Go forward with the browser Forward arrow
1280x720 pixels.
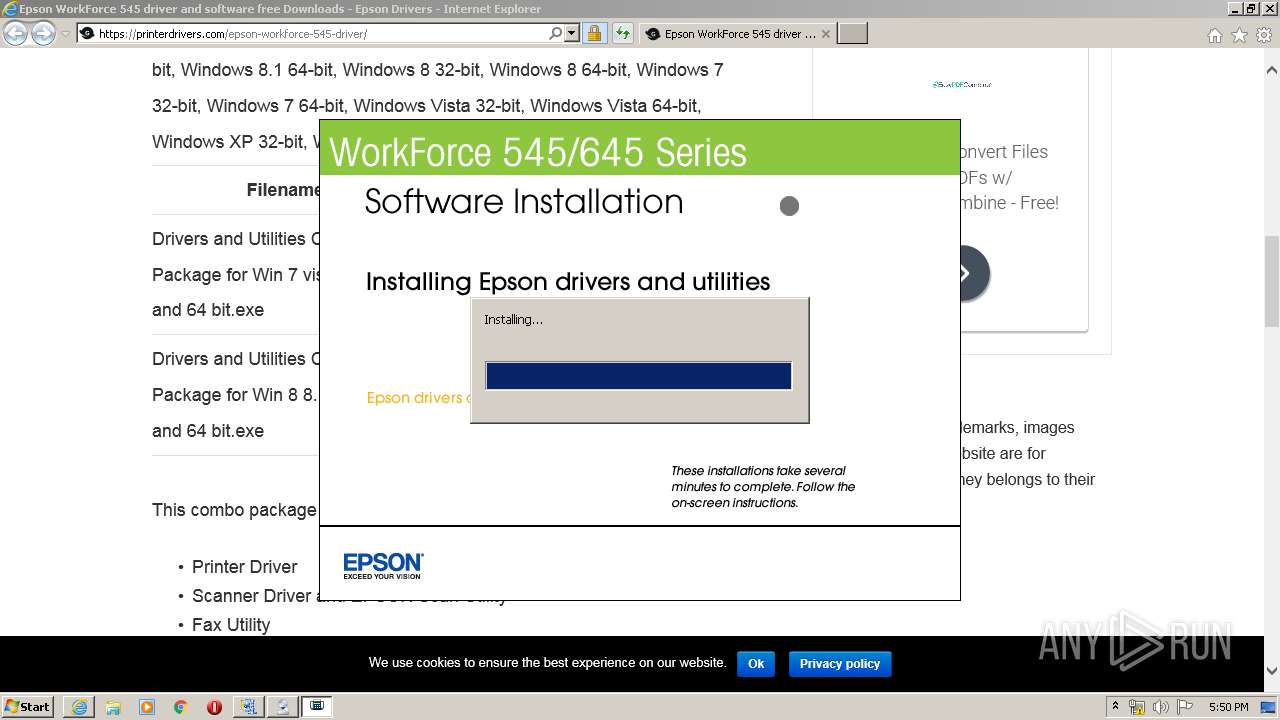[43, 33]
